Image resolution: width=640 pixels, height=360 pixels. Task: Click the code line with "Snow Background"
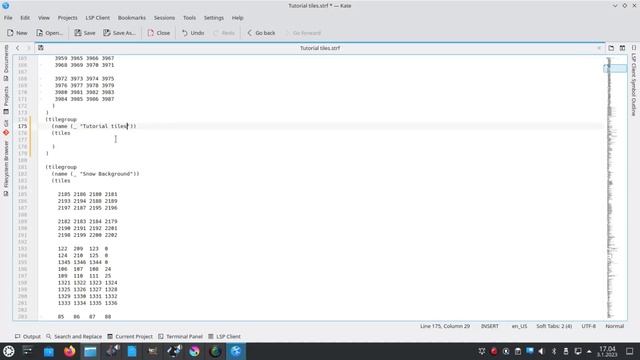(96, 174)
